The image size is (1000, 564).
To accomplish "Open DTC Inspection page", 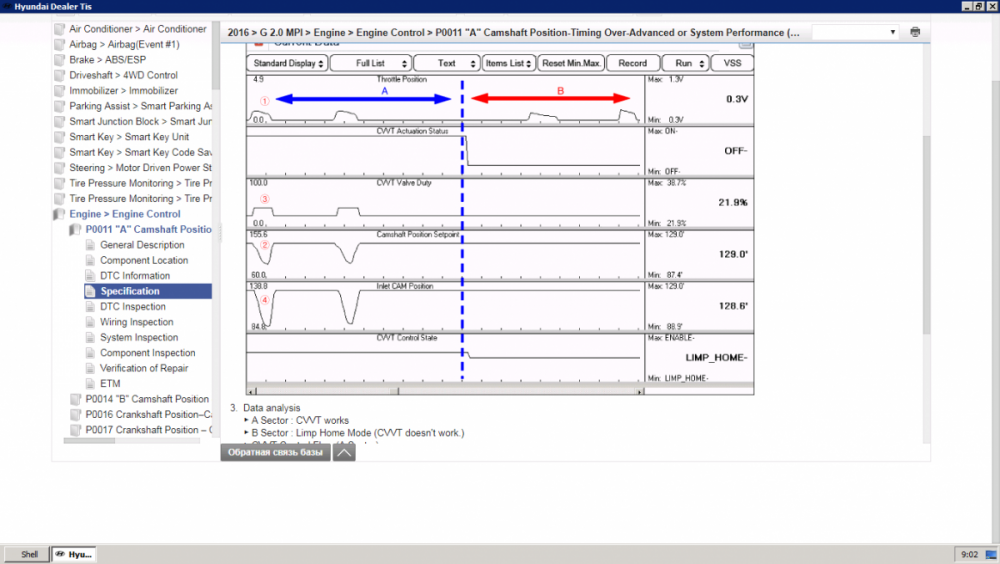I will (133, 306).
